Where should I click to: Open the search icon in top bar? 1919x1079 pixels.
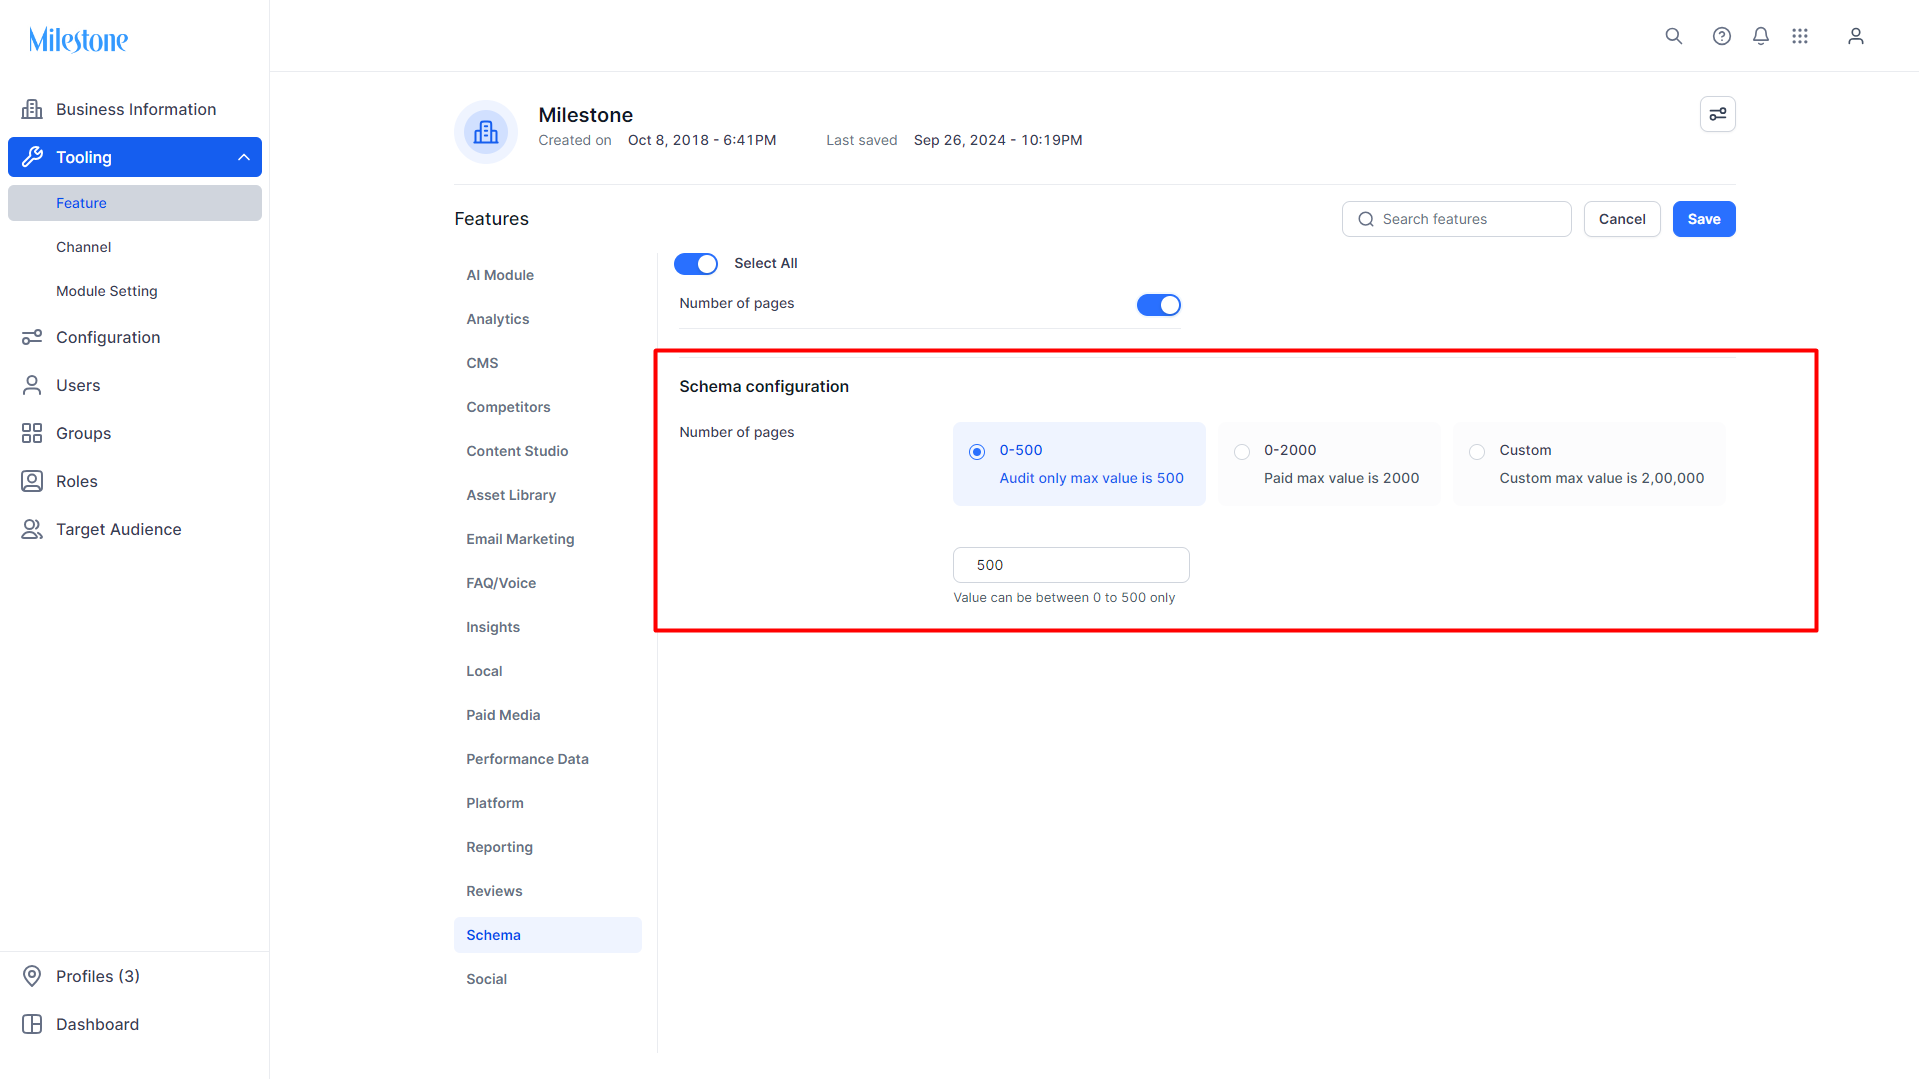1673,36
